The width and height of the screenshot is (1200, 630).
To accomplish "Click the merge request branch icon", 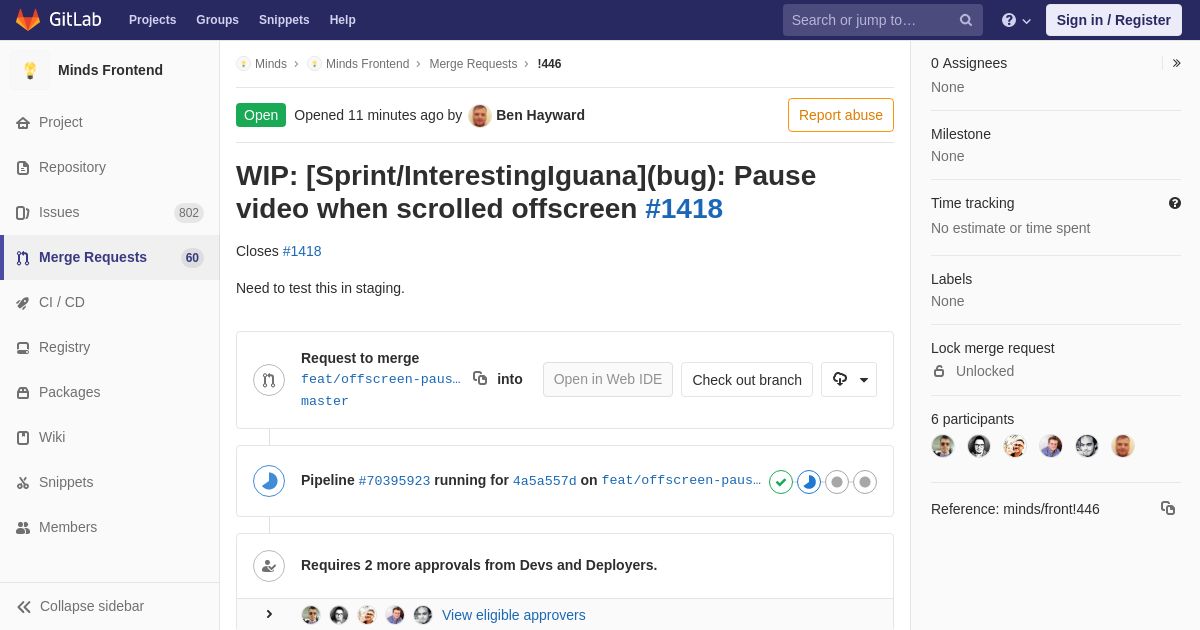I will coord(269,380).
